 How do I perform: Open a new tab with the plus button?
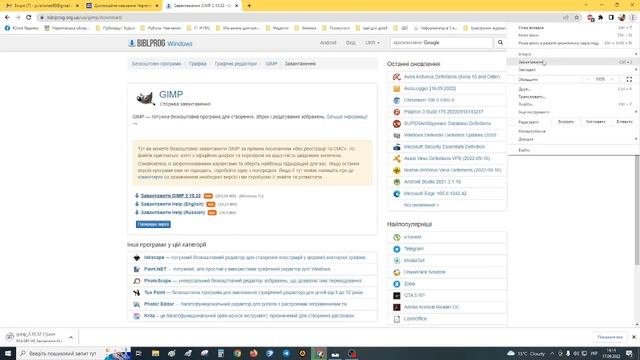[249, 6]
